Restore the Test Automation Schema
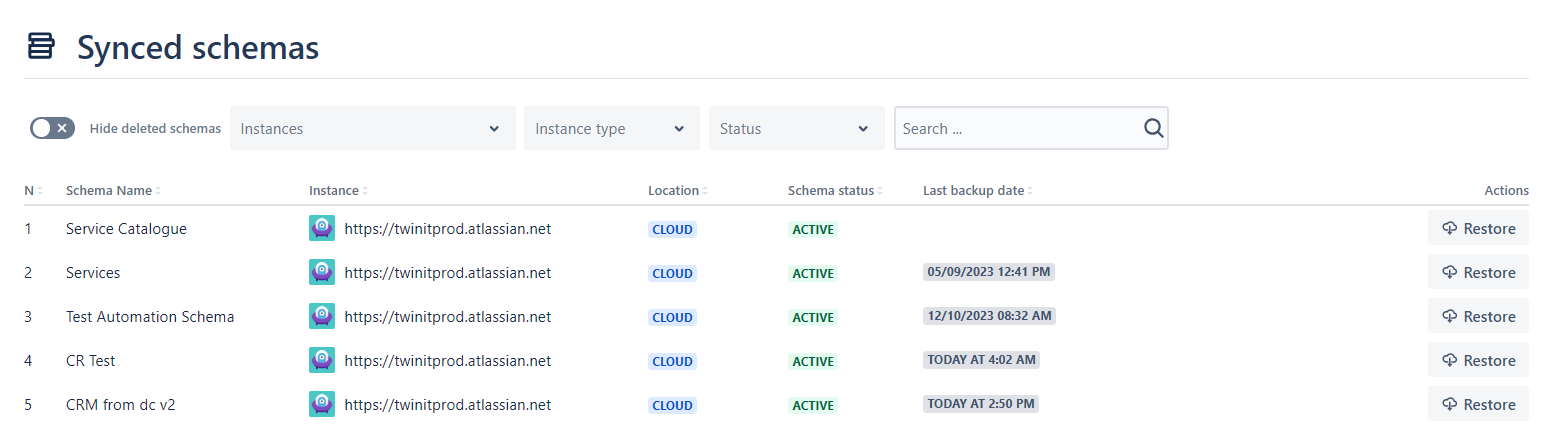 [1478, 316]
